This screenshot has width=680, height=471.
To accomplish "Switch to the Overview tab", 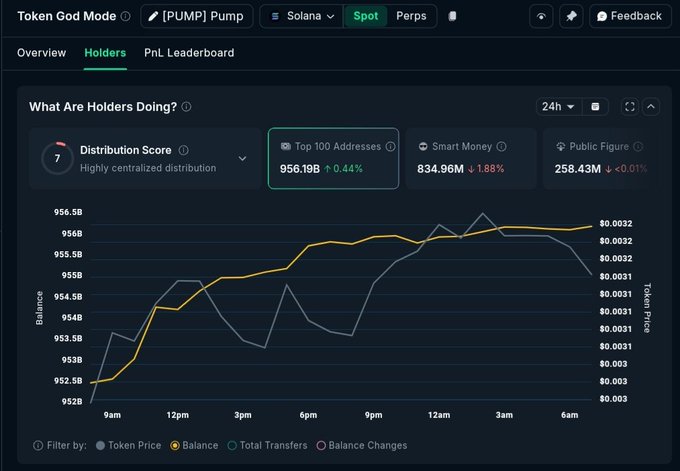I will point(42,52).
